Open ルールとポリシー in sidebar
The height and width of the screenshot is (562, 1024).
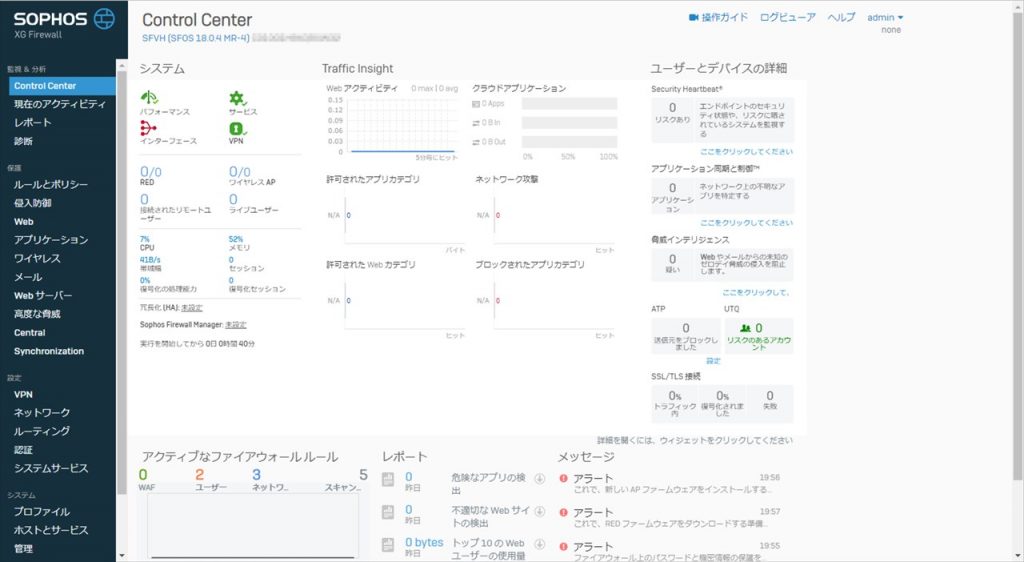50,184
